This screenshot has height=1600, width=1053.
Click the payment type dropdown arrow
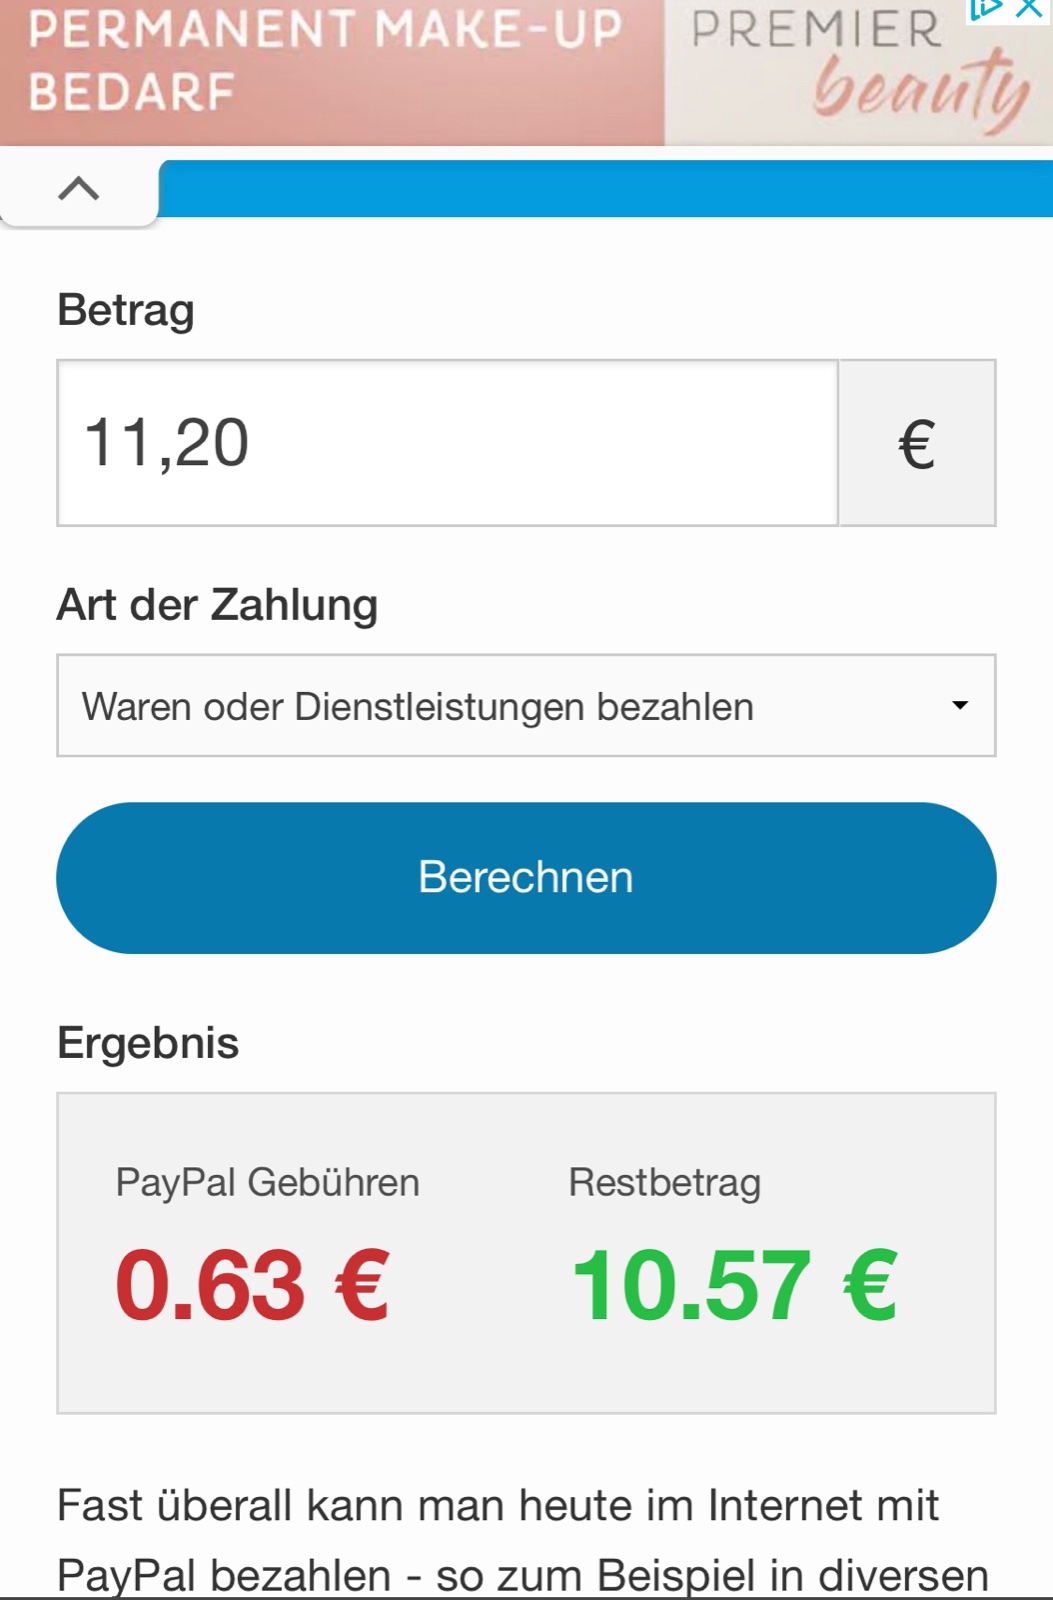coord(960,706)
